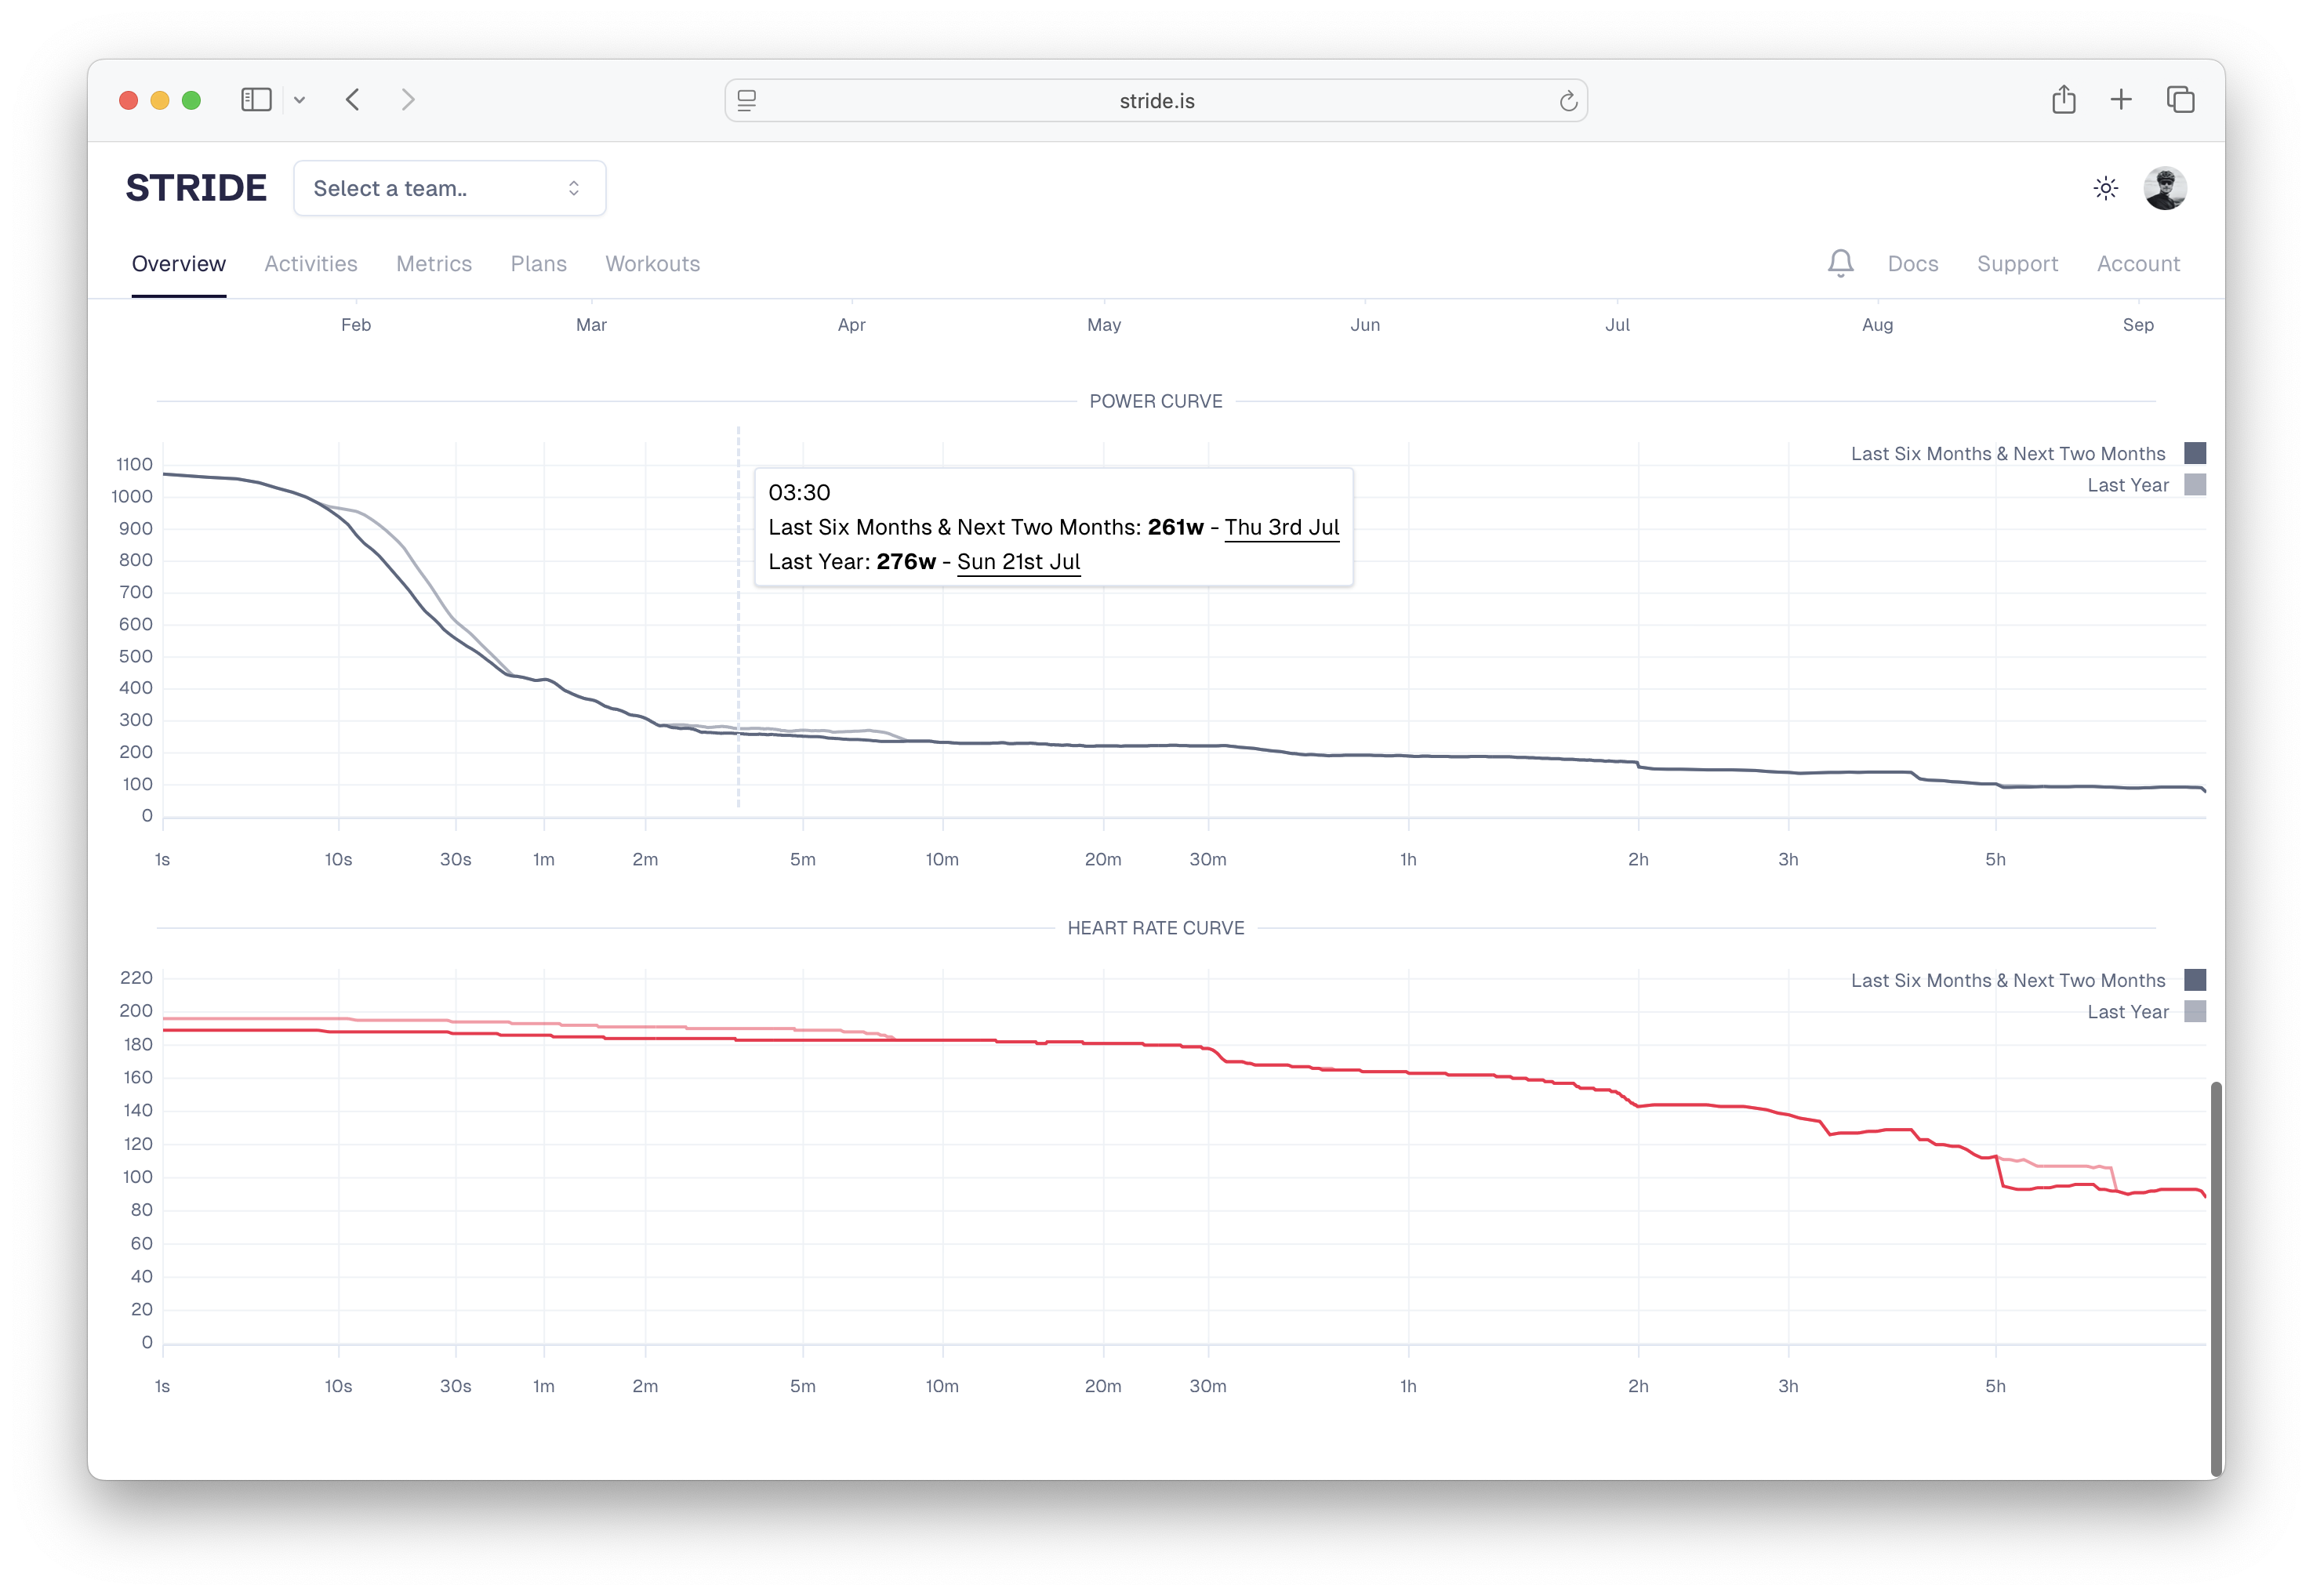Viewport: 2313px width, 1596px height.
Task: Toggle light mode with the sun icon
Action: coord(2105,188)
